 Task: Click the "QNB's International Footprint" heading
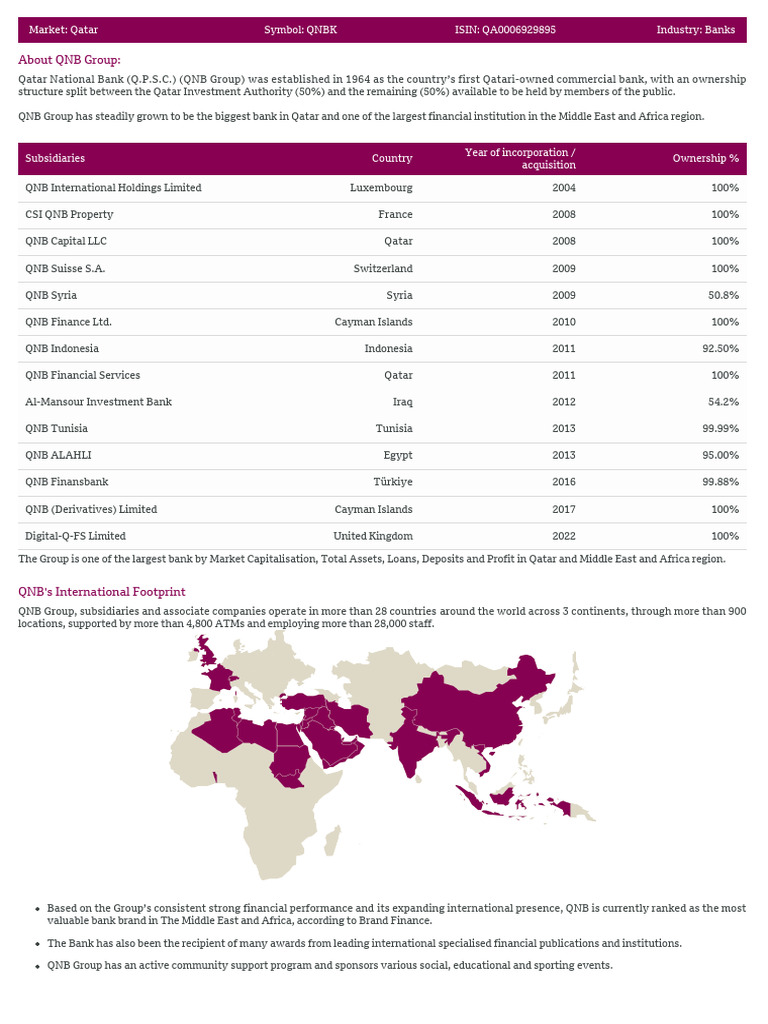coord(101,592)
